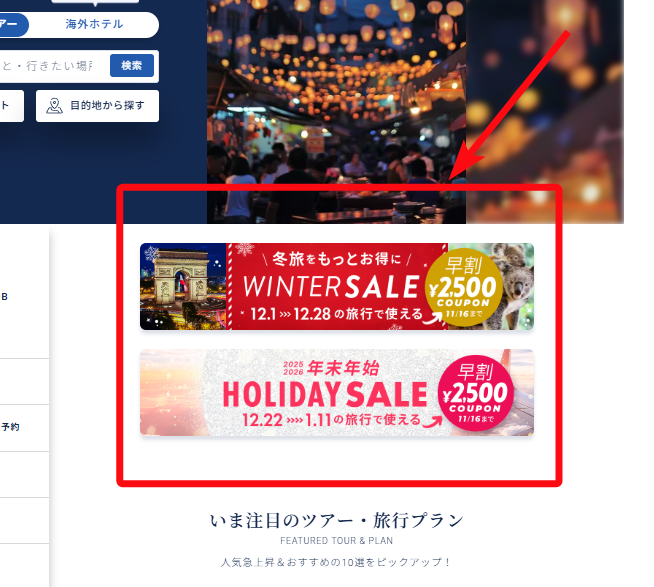The image size is (654, 587).
Task: Click the Arc de Triomphe photo
Action: point(183,287)
